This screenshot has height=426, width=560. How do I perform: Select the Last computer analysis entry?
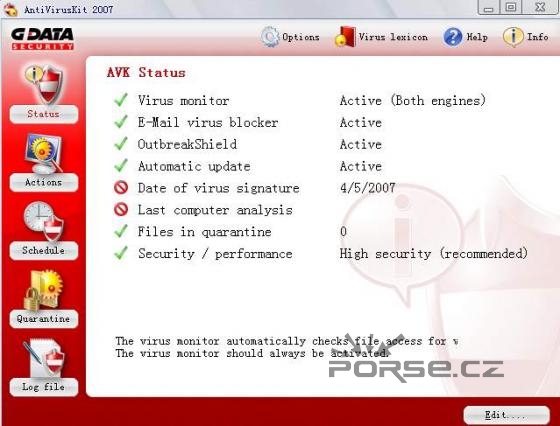[203, 210]
